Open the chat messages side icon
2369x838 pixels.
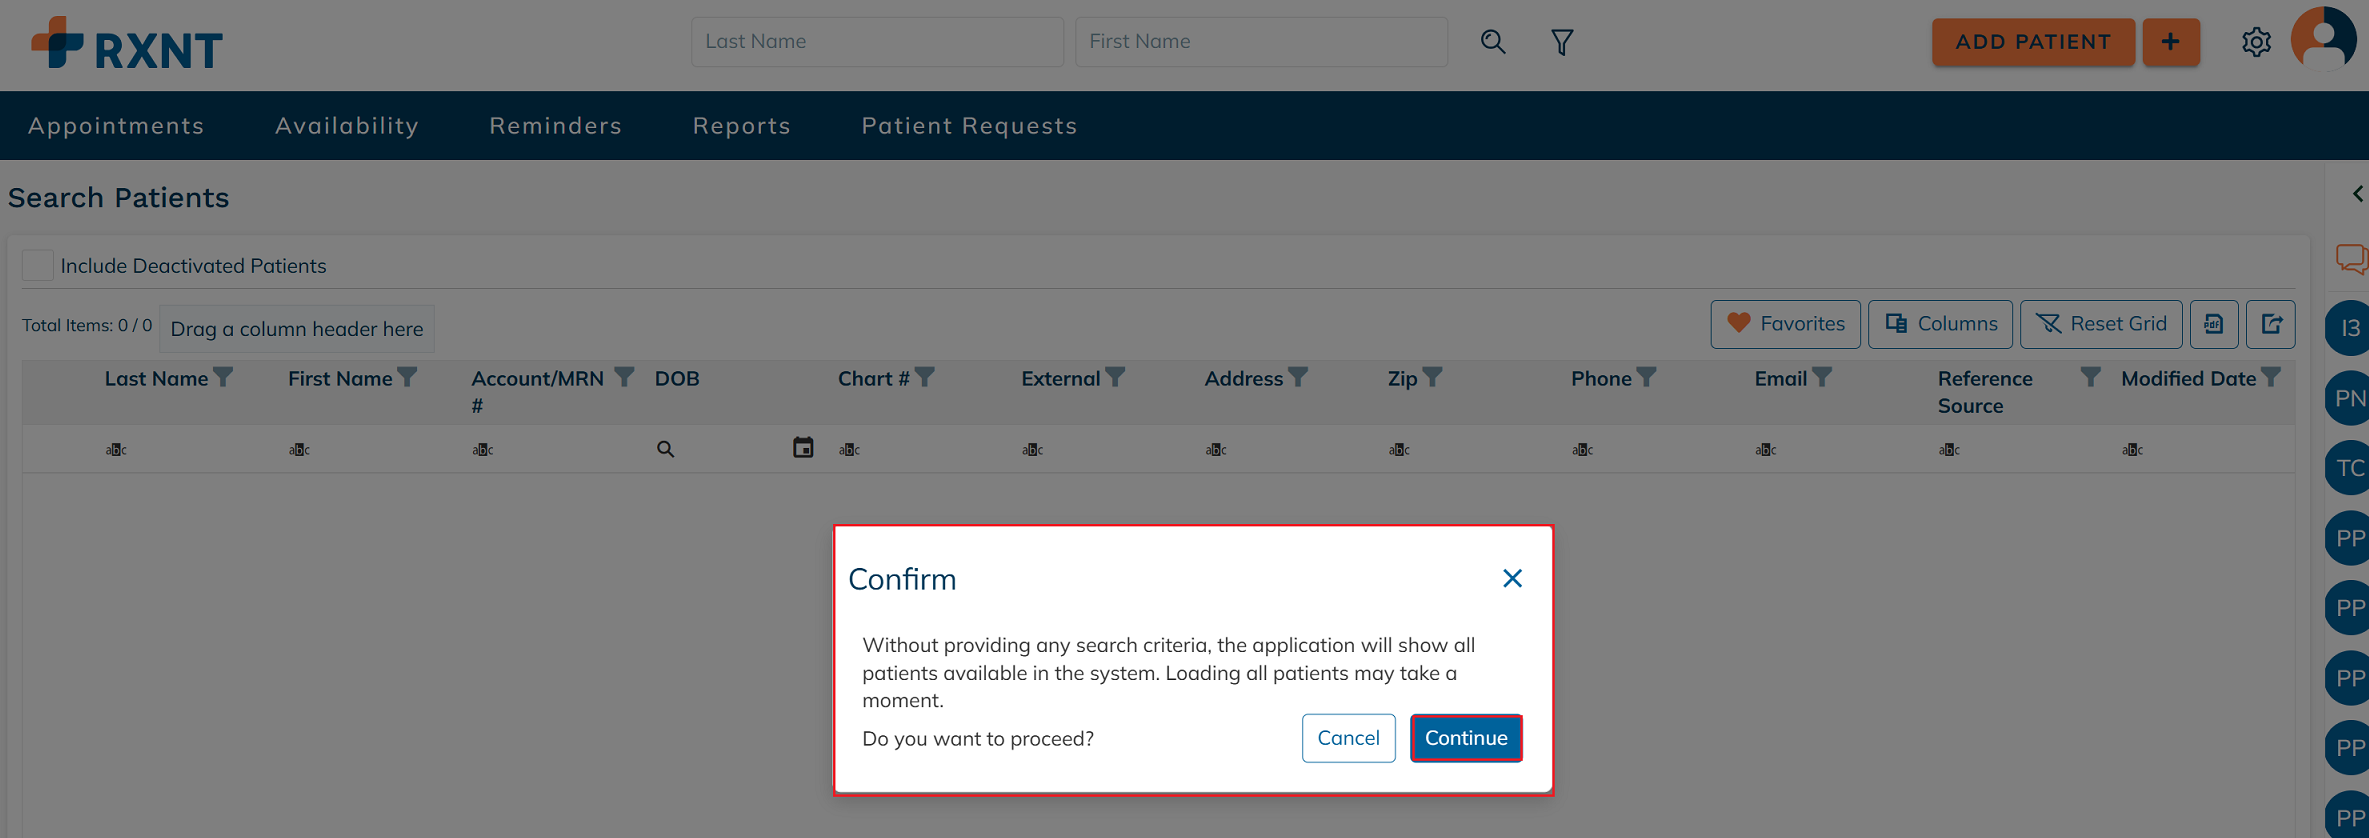tap(2351, 259)
